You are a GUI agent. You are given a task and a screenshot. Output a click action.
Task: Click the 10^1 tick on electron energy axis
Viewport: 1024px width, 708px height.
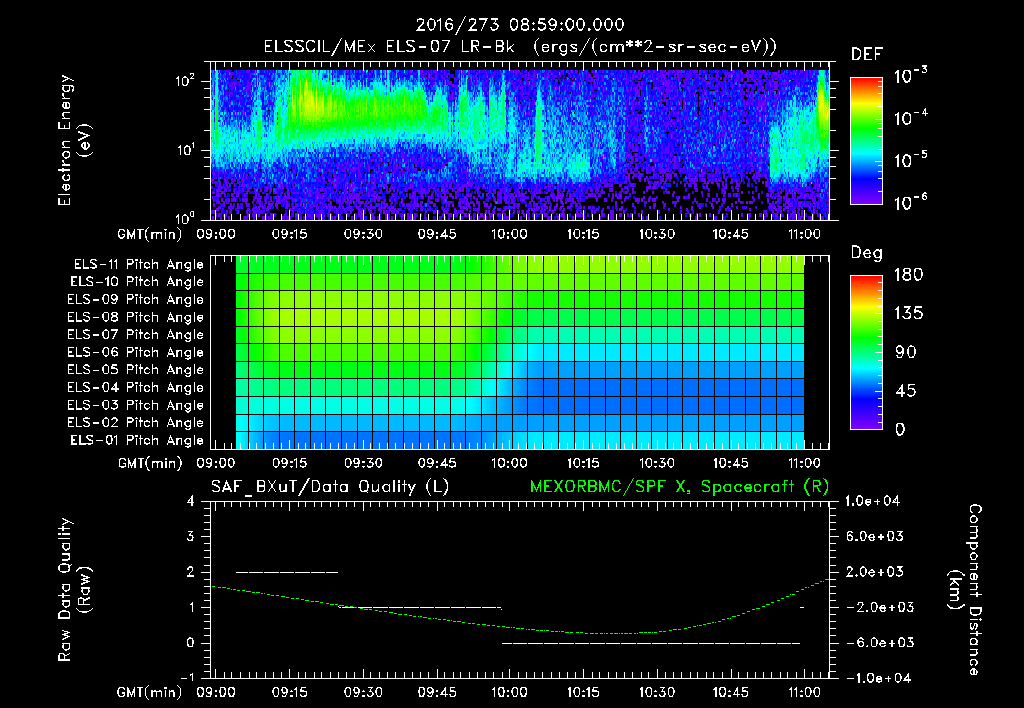185,150
